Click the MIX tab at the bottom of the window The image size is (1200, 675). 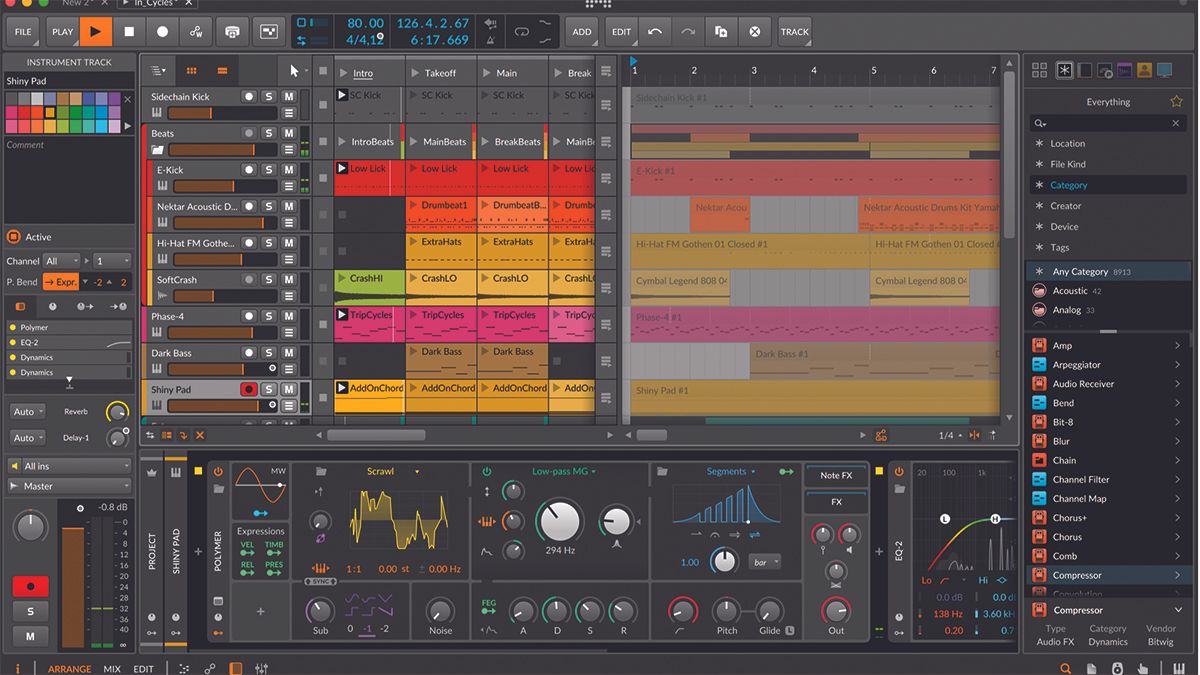[111, 668]
